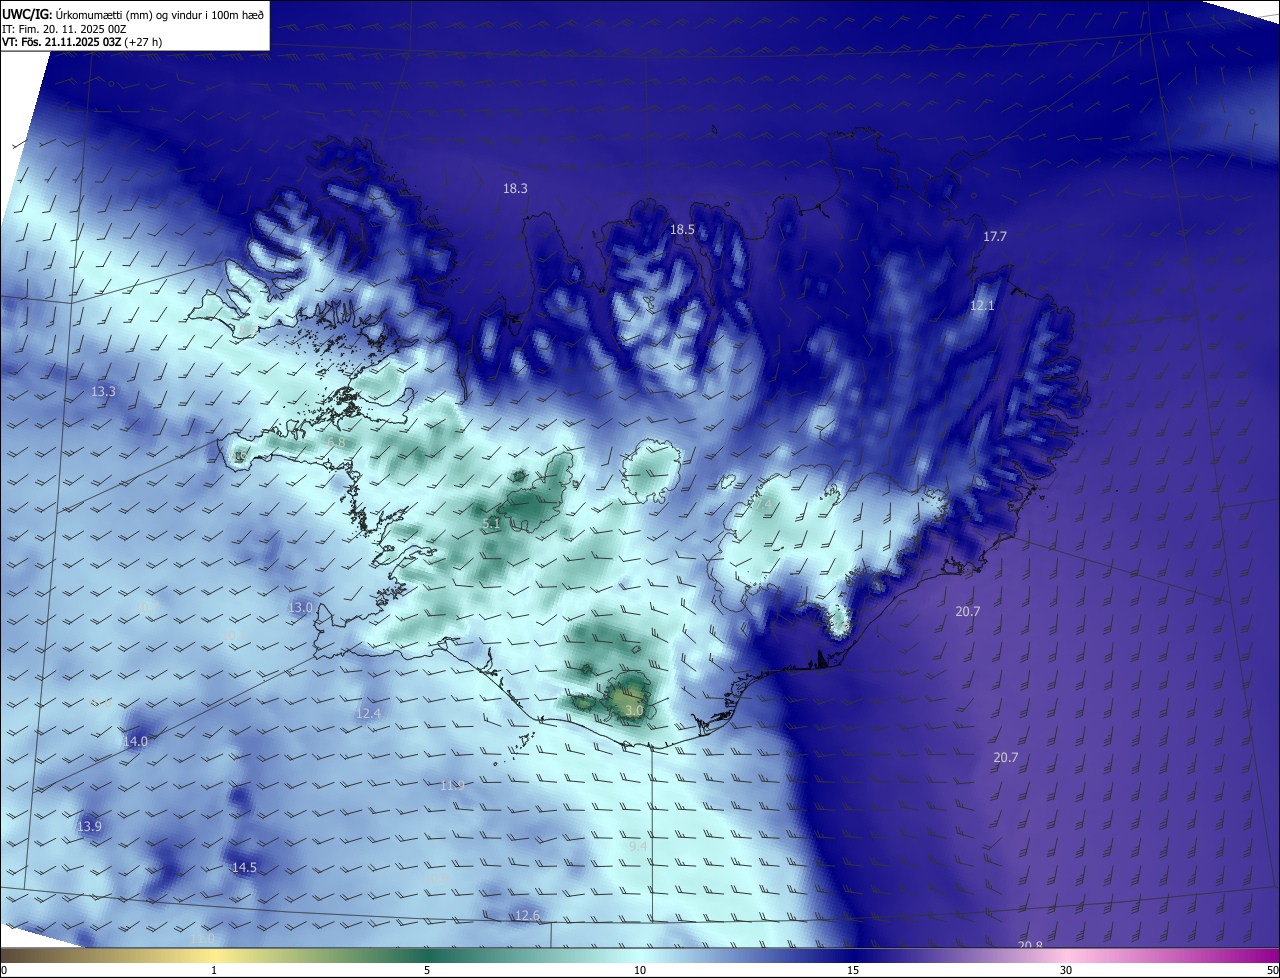Click the 6.8 value label
The image size is (1280, 978).
point(337,442)
